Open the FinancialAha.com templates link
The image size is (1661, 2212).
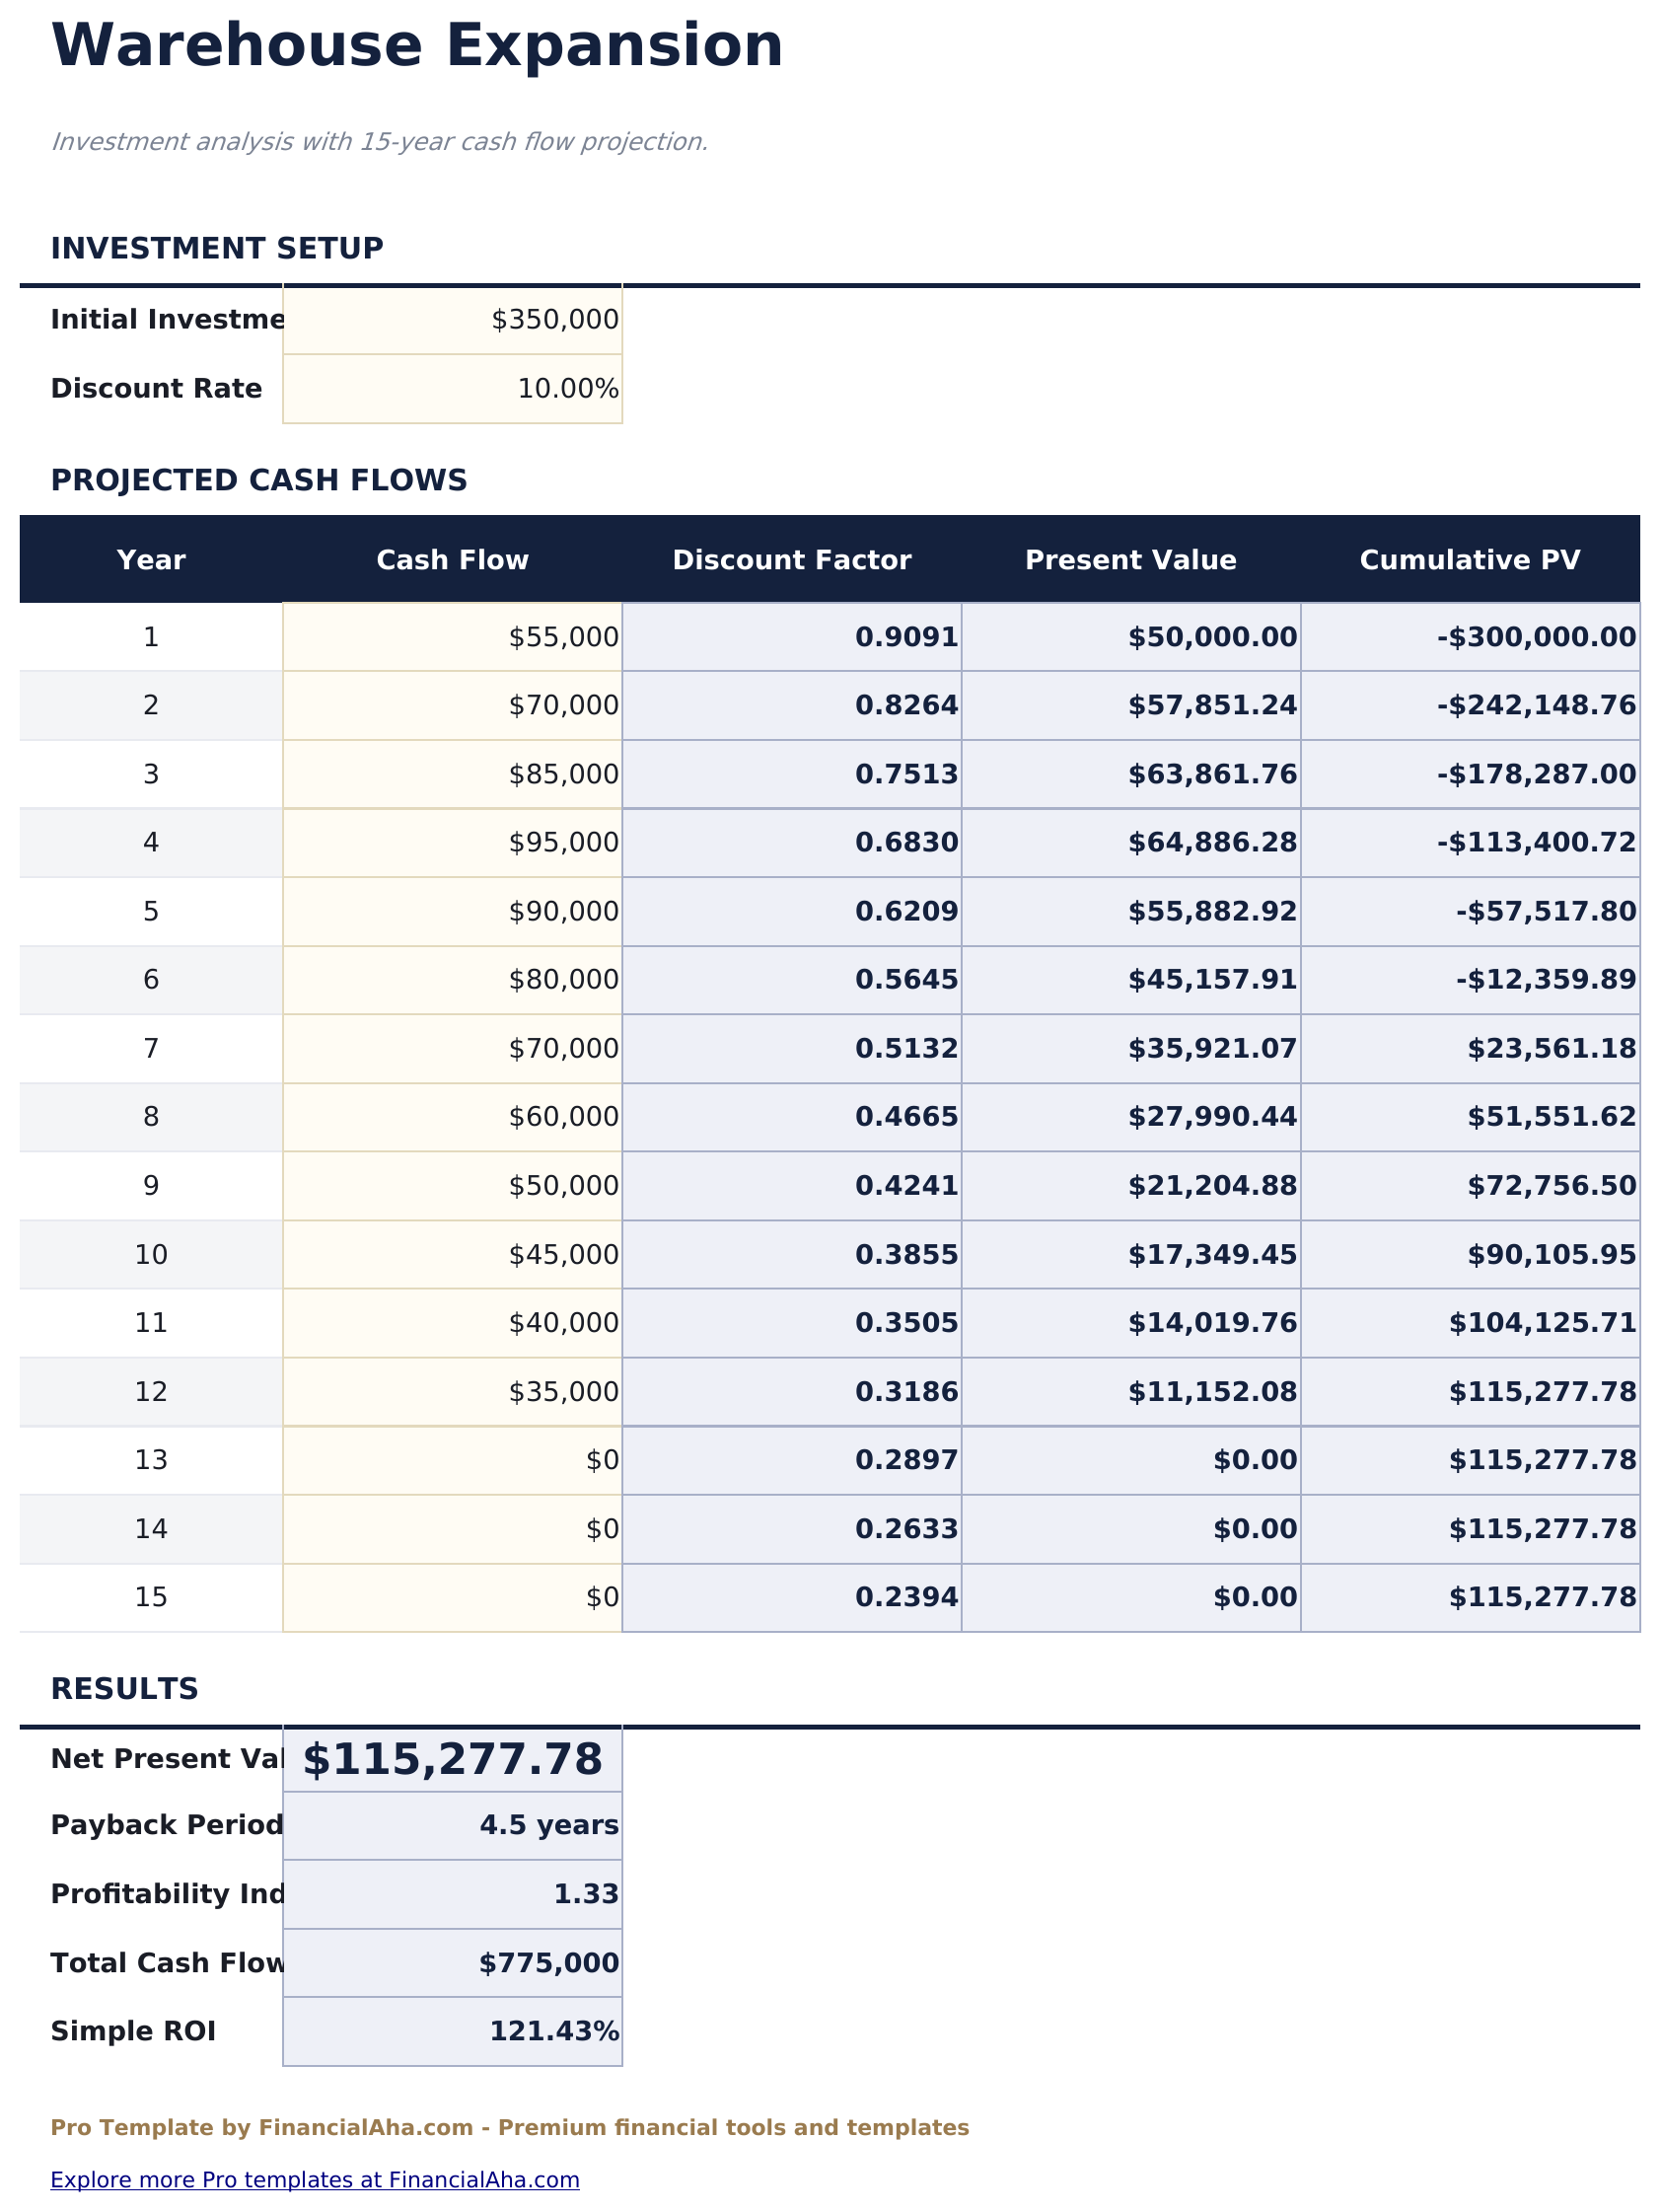coord(315,2180)
